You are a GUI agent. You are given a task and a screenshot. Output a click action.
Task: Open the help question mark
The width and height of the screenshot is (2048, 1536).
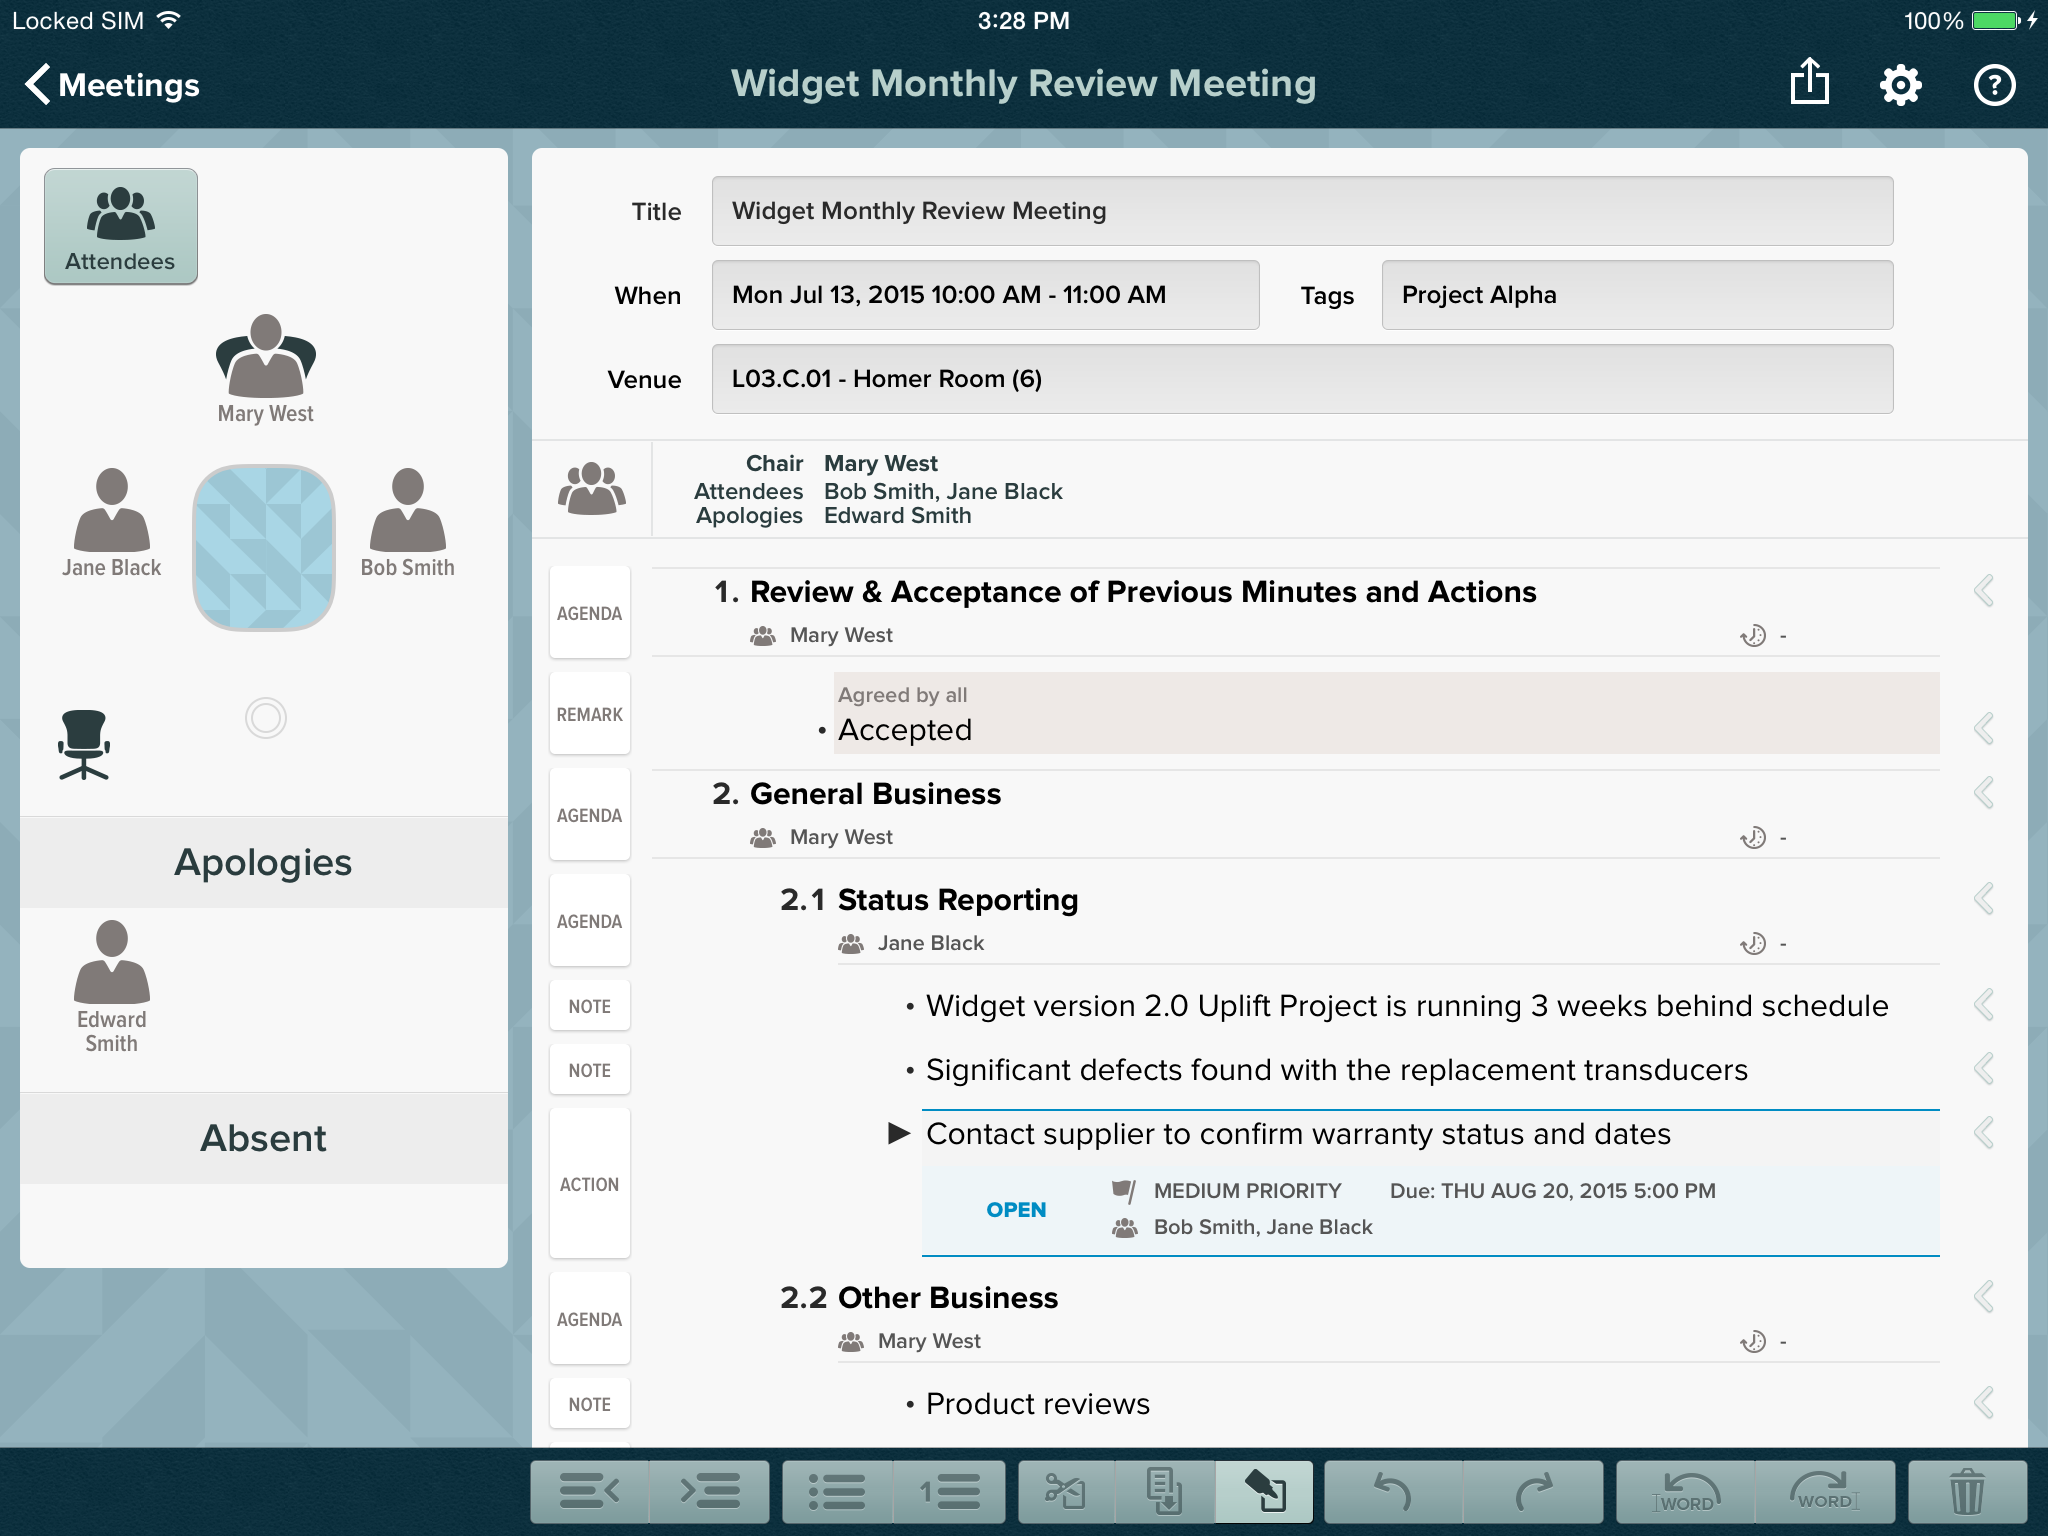[x=1994, y=85]
